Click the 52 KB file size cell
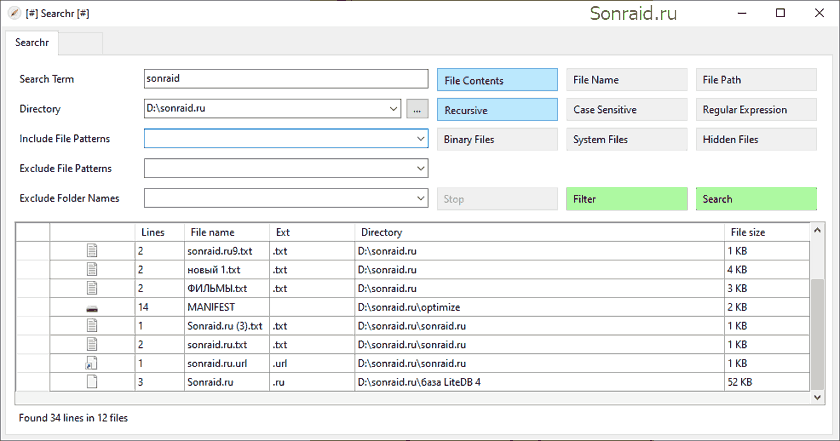 767,382
